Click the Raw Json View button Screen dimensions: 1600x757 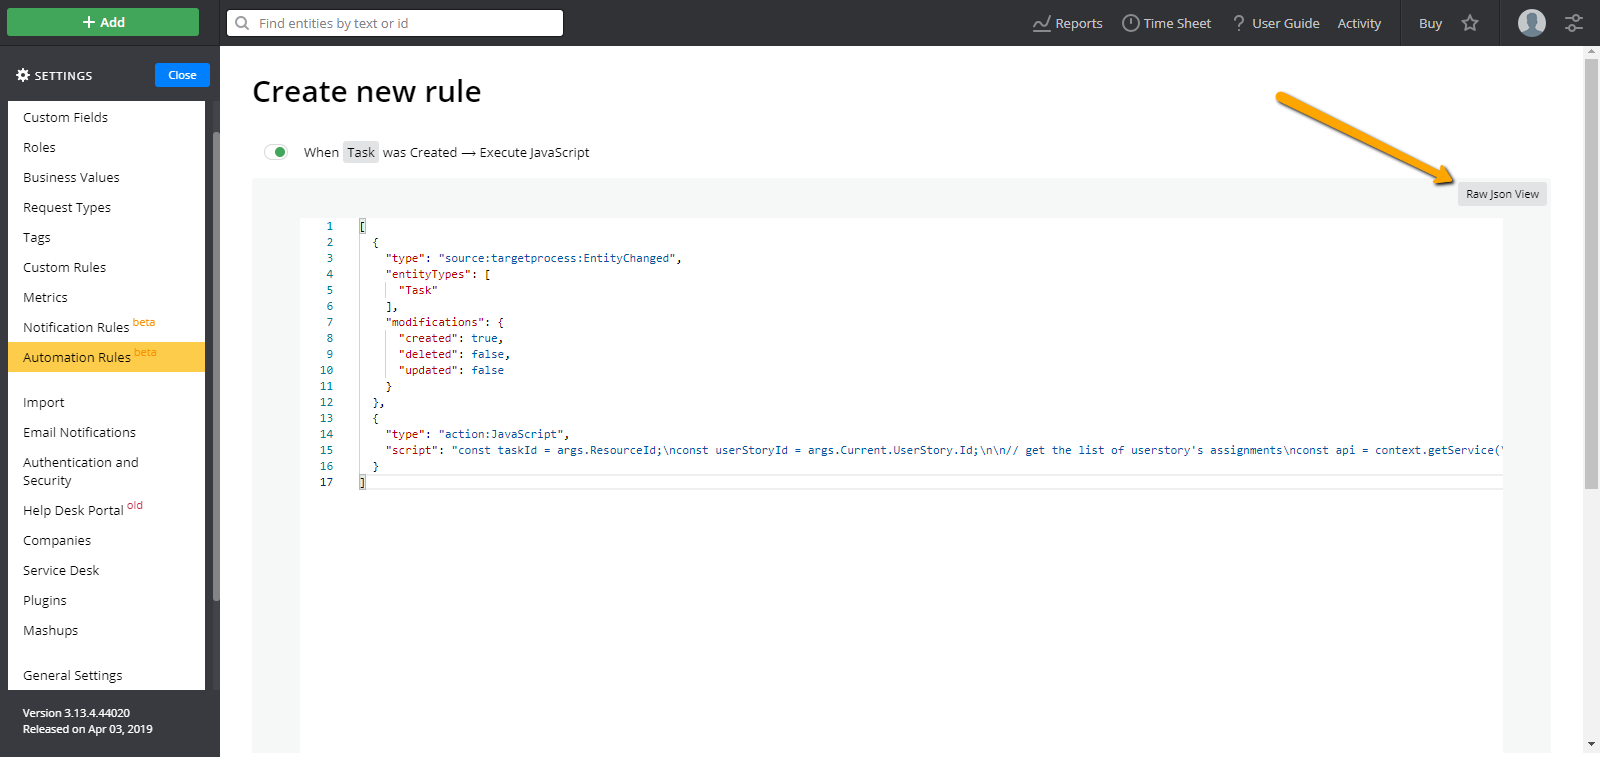pos(1502,194)
